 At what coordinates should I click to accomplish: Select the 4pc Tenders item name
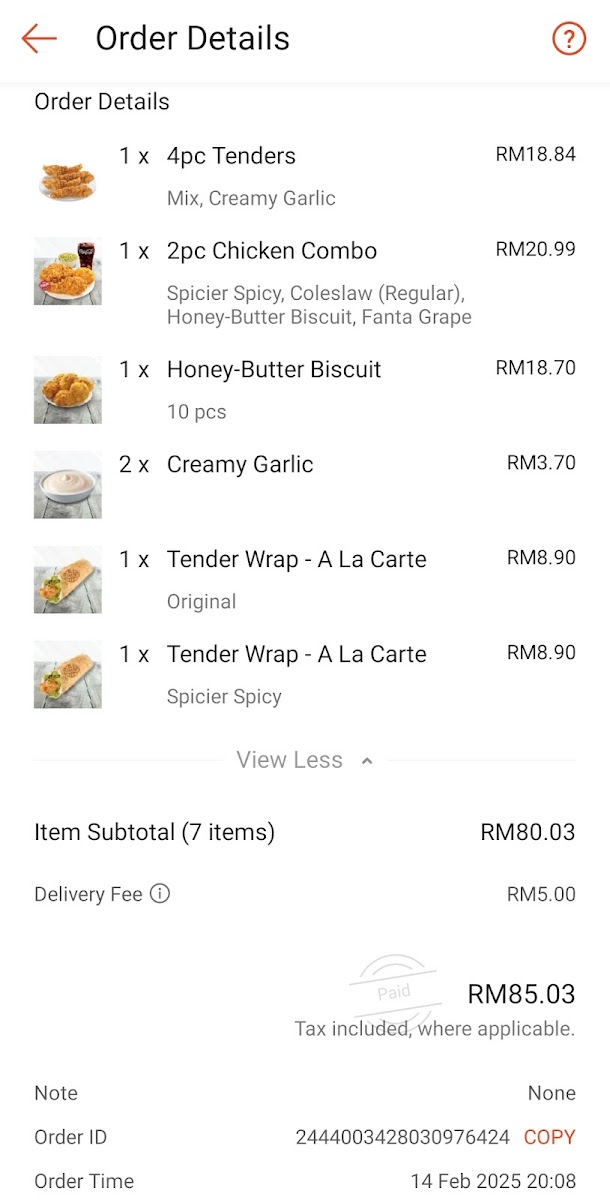[231, 156]
